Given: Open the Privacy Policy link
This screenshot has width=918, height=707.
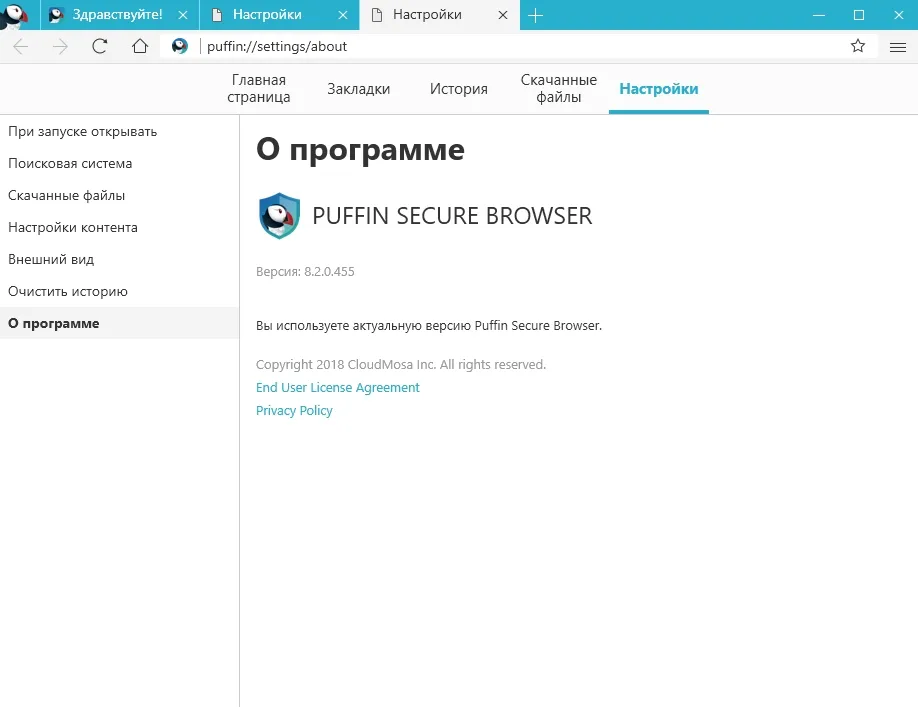Looking at the screenshot, I should coord(294,410).
